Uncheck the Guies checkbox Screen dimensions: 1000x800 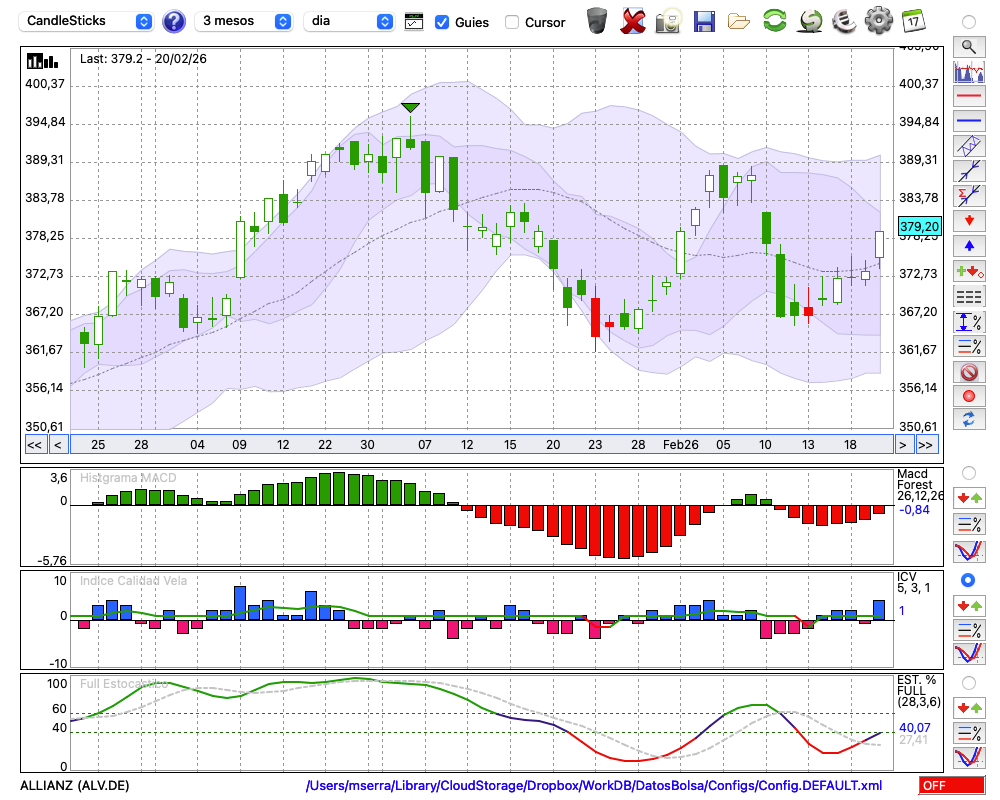click(x=442, y=22)
